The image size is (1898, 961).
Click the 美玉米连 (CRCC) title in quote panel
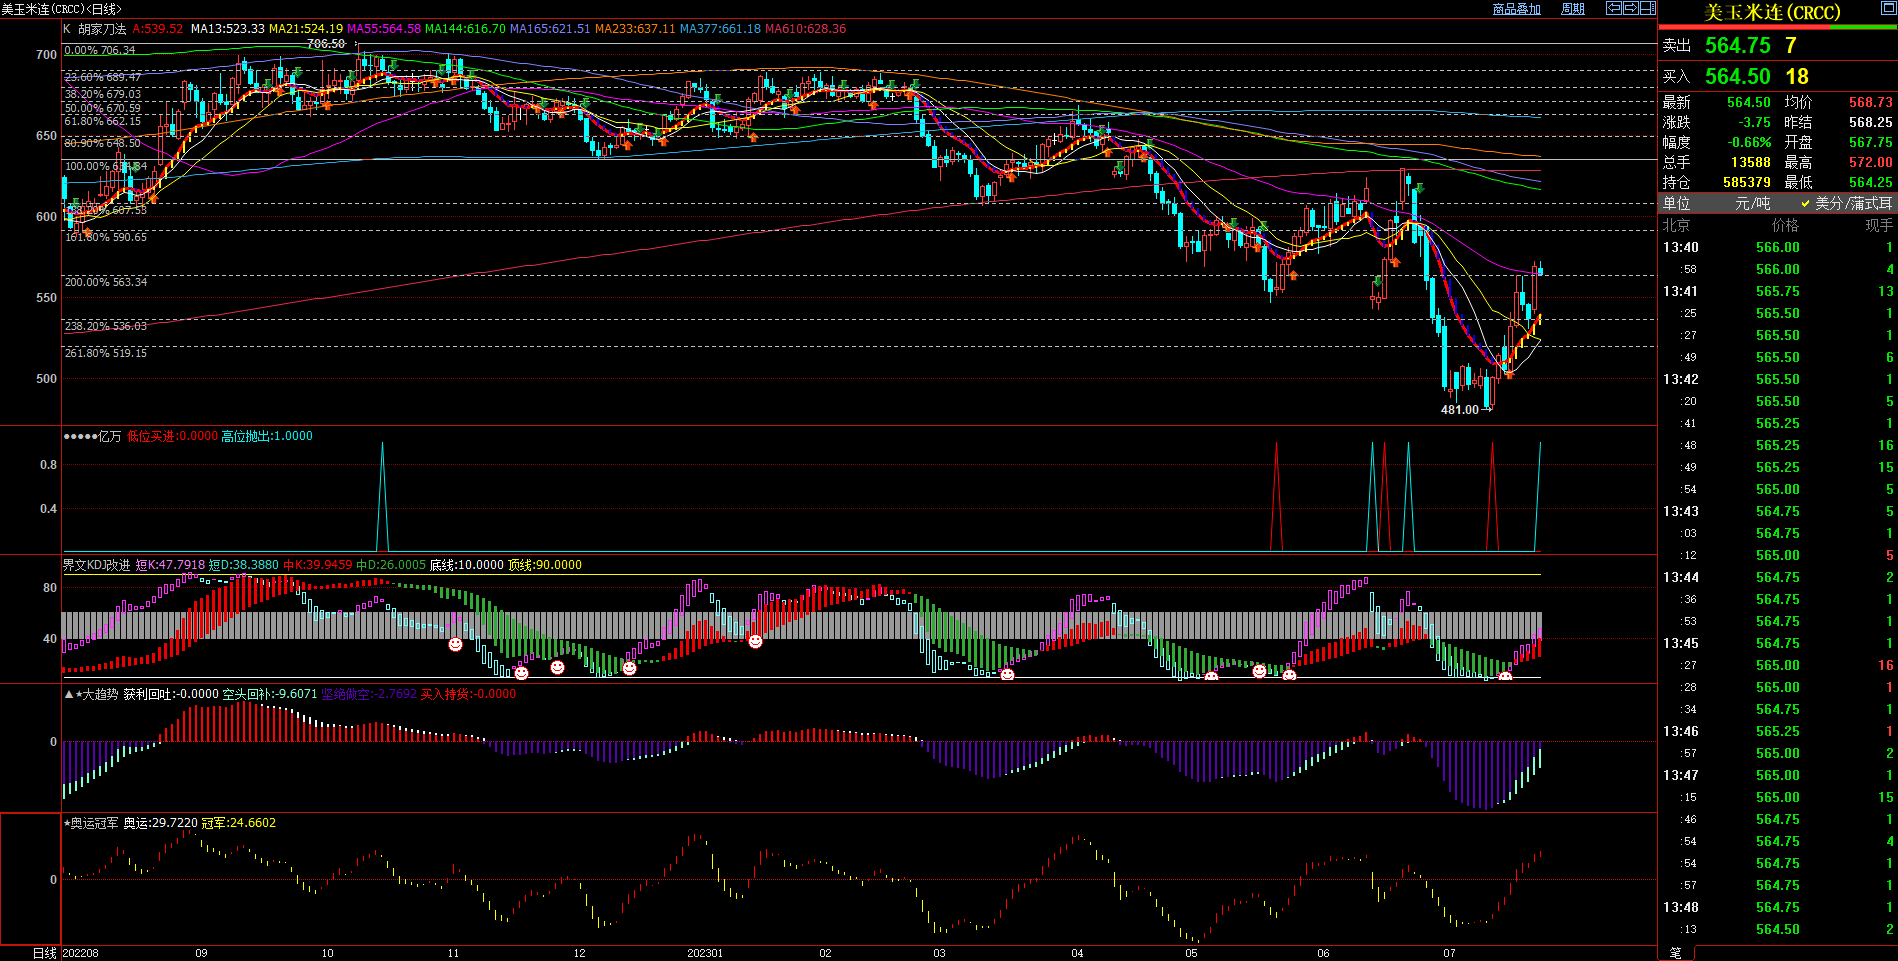[x=1772, y=13]
